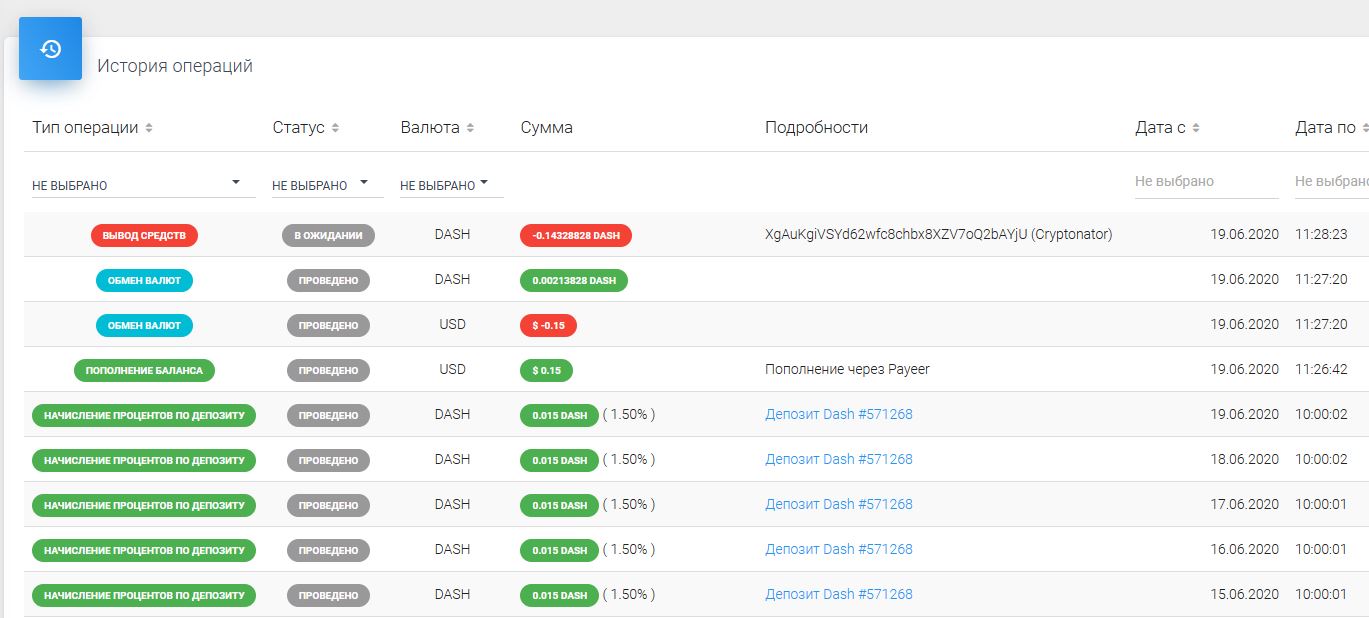Click the history clock icon tile
Viewport: 1369px width, 618px height.
(x=50, y=49)
